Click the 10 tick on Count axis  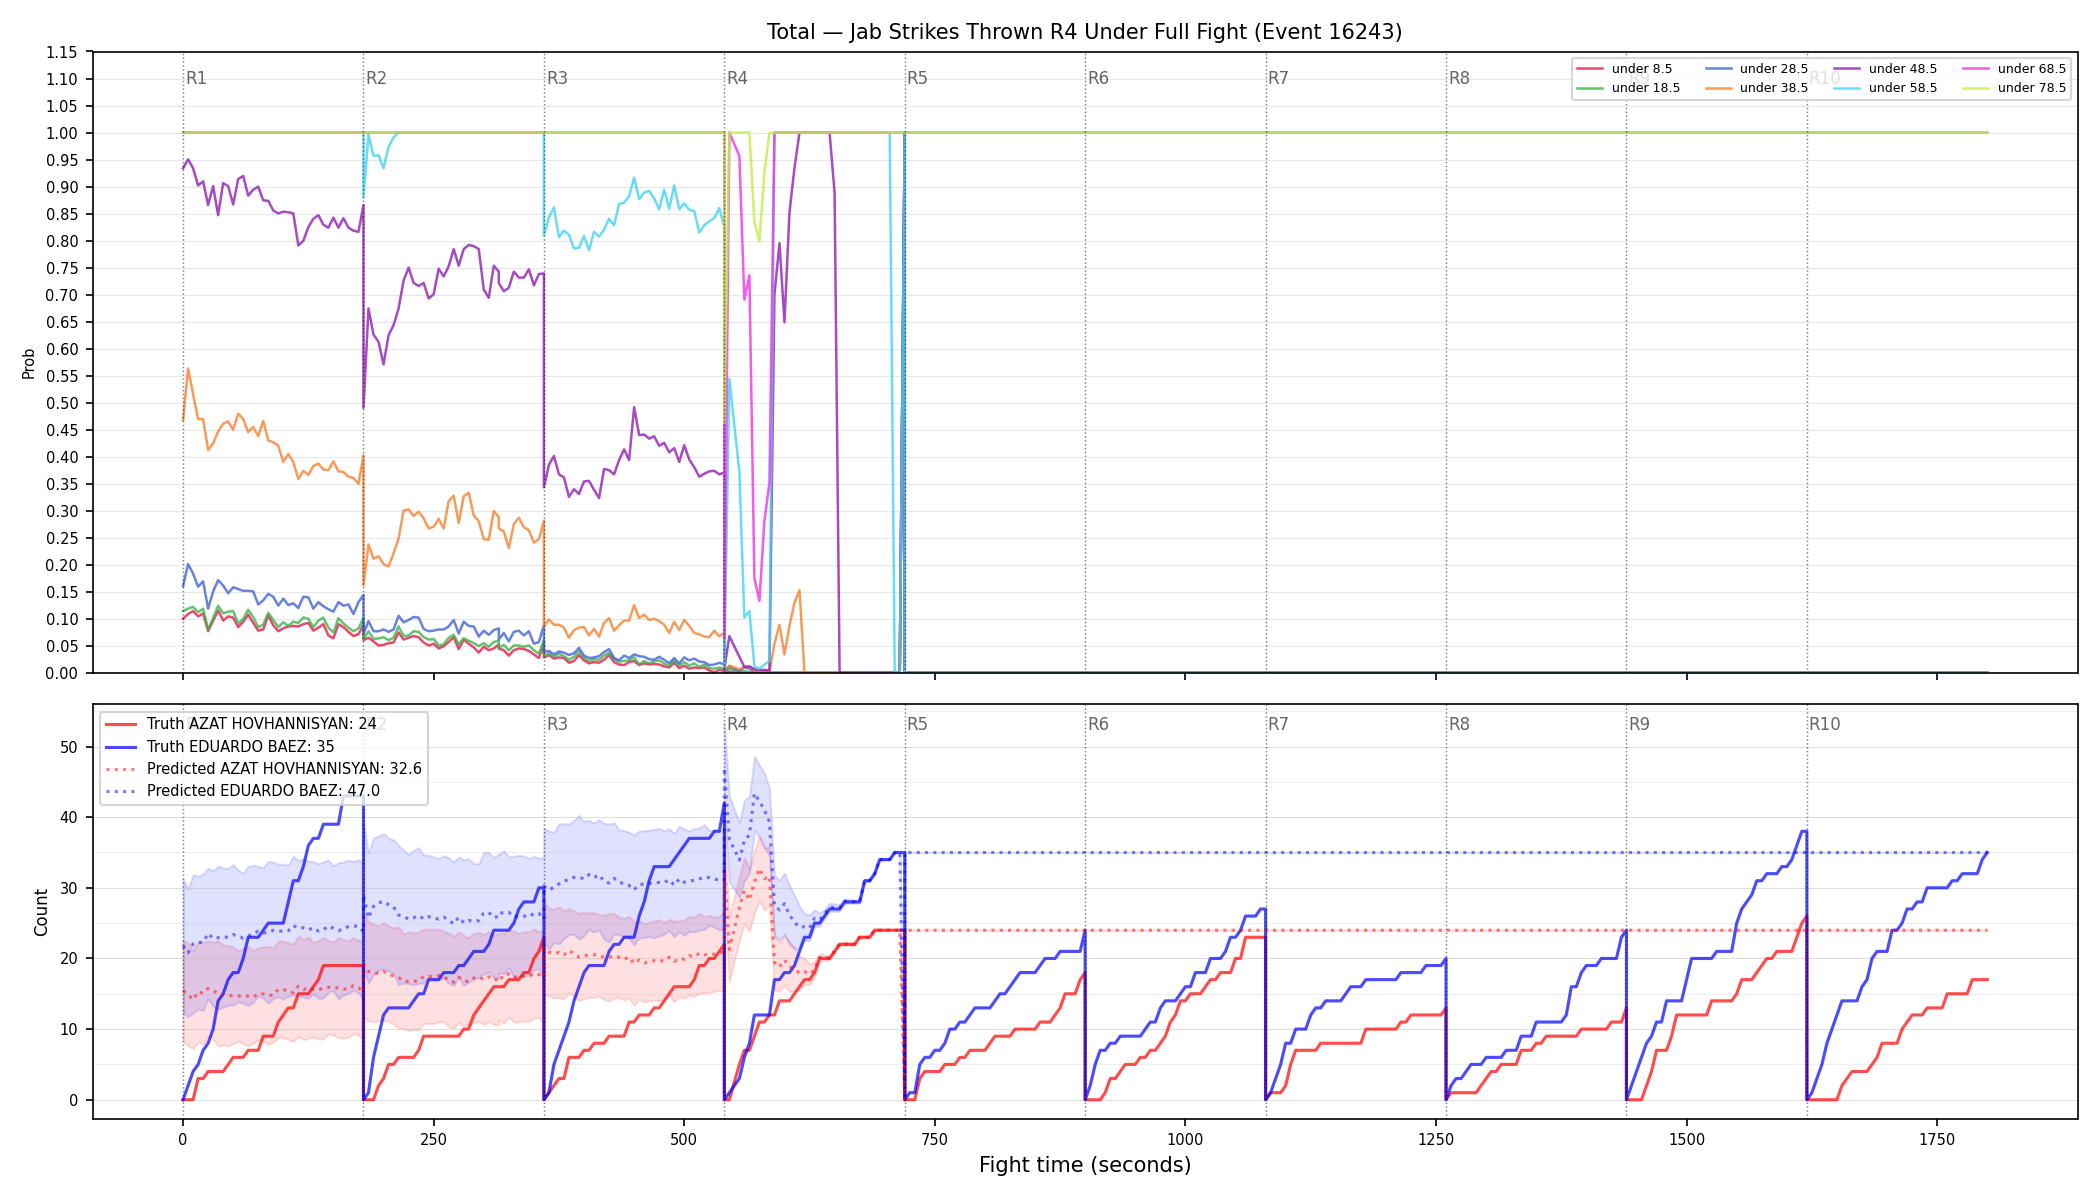(x=69, y=1029)
